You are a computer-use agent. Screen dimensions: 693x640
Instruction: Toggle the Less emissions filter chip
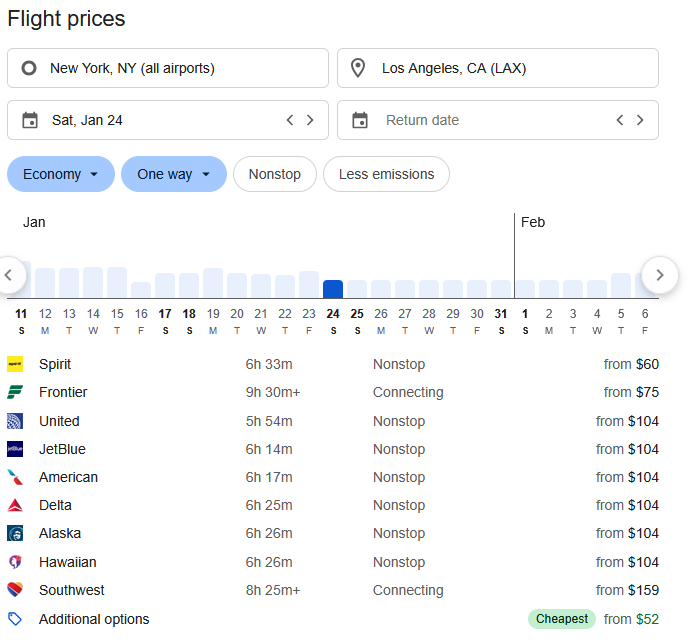pyautogui.click(x=386, y=174)
